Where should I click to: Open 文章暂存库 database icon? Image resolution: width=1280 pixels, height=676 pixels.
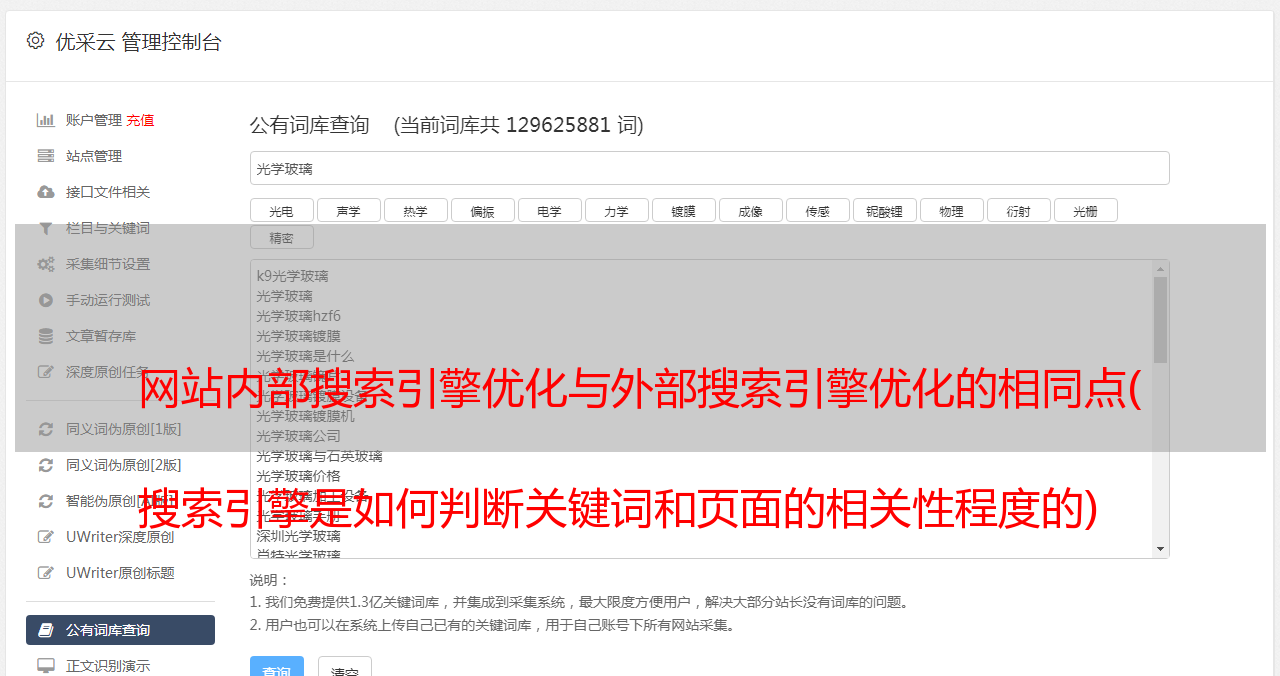coord(45,336)
